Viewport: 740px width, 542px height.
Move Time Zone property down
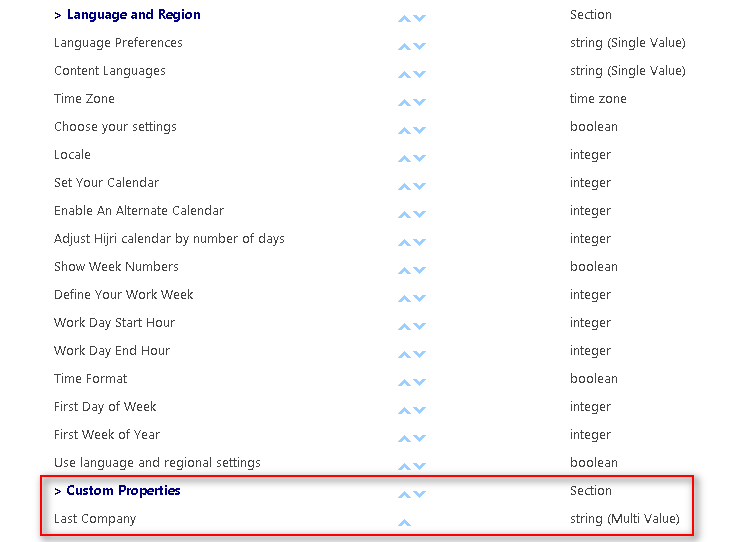[419, 102]
